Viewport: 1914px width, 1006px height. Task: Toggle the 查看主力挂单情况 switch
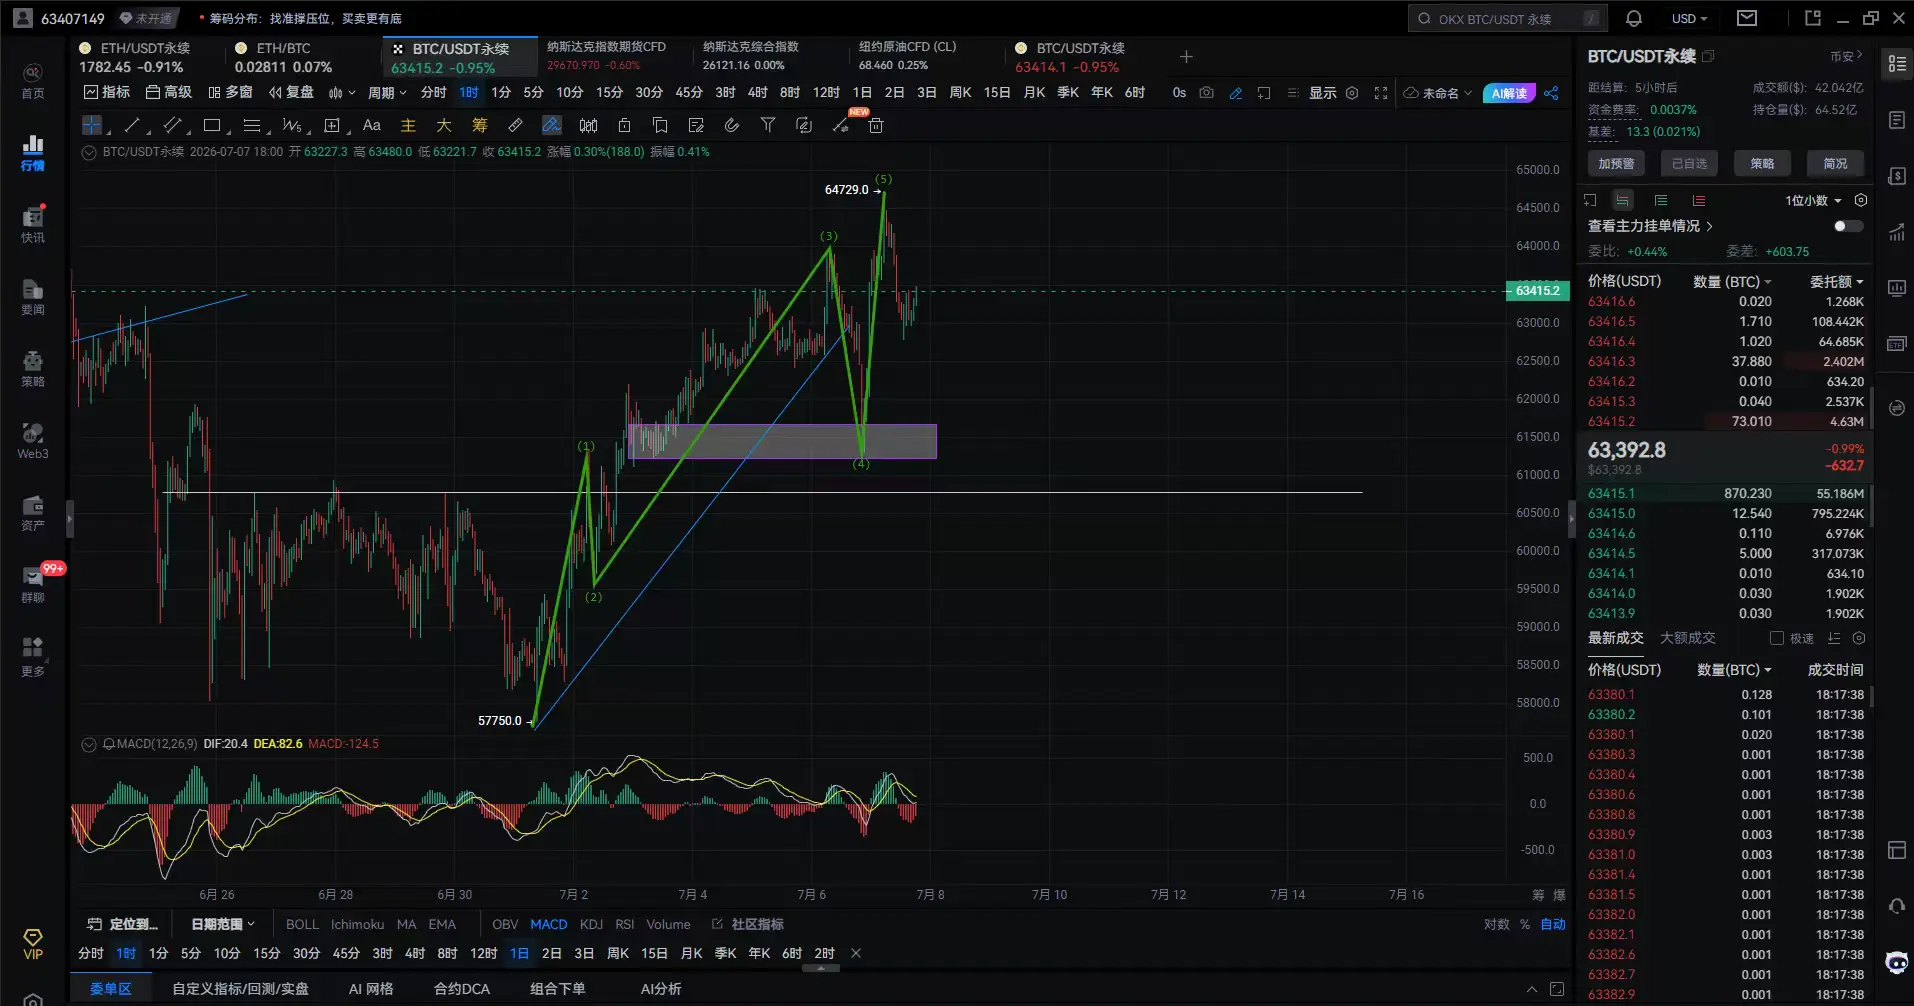click(x=1848, y=226)
